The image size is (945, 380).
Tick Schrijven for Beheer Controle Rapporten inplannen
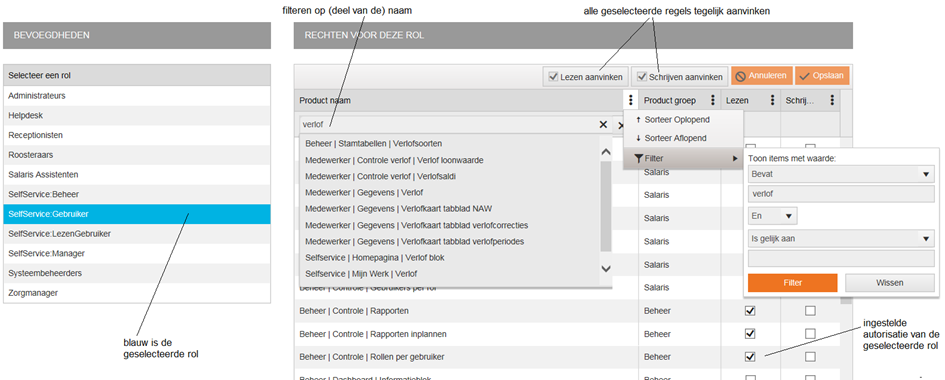click(x=810, y=334)
